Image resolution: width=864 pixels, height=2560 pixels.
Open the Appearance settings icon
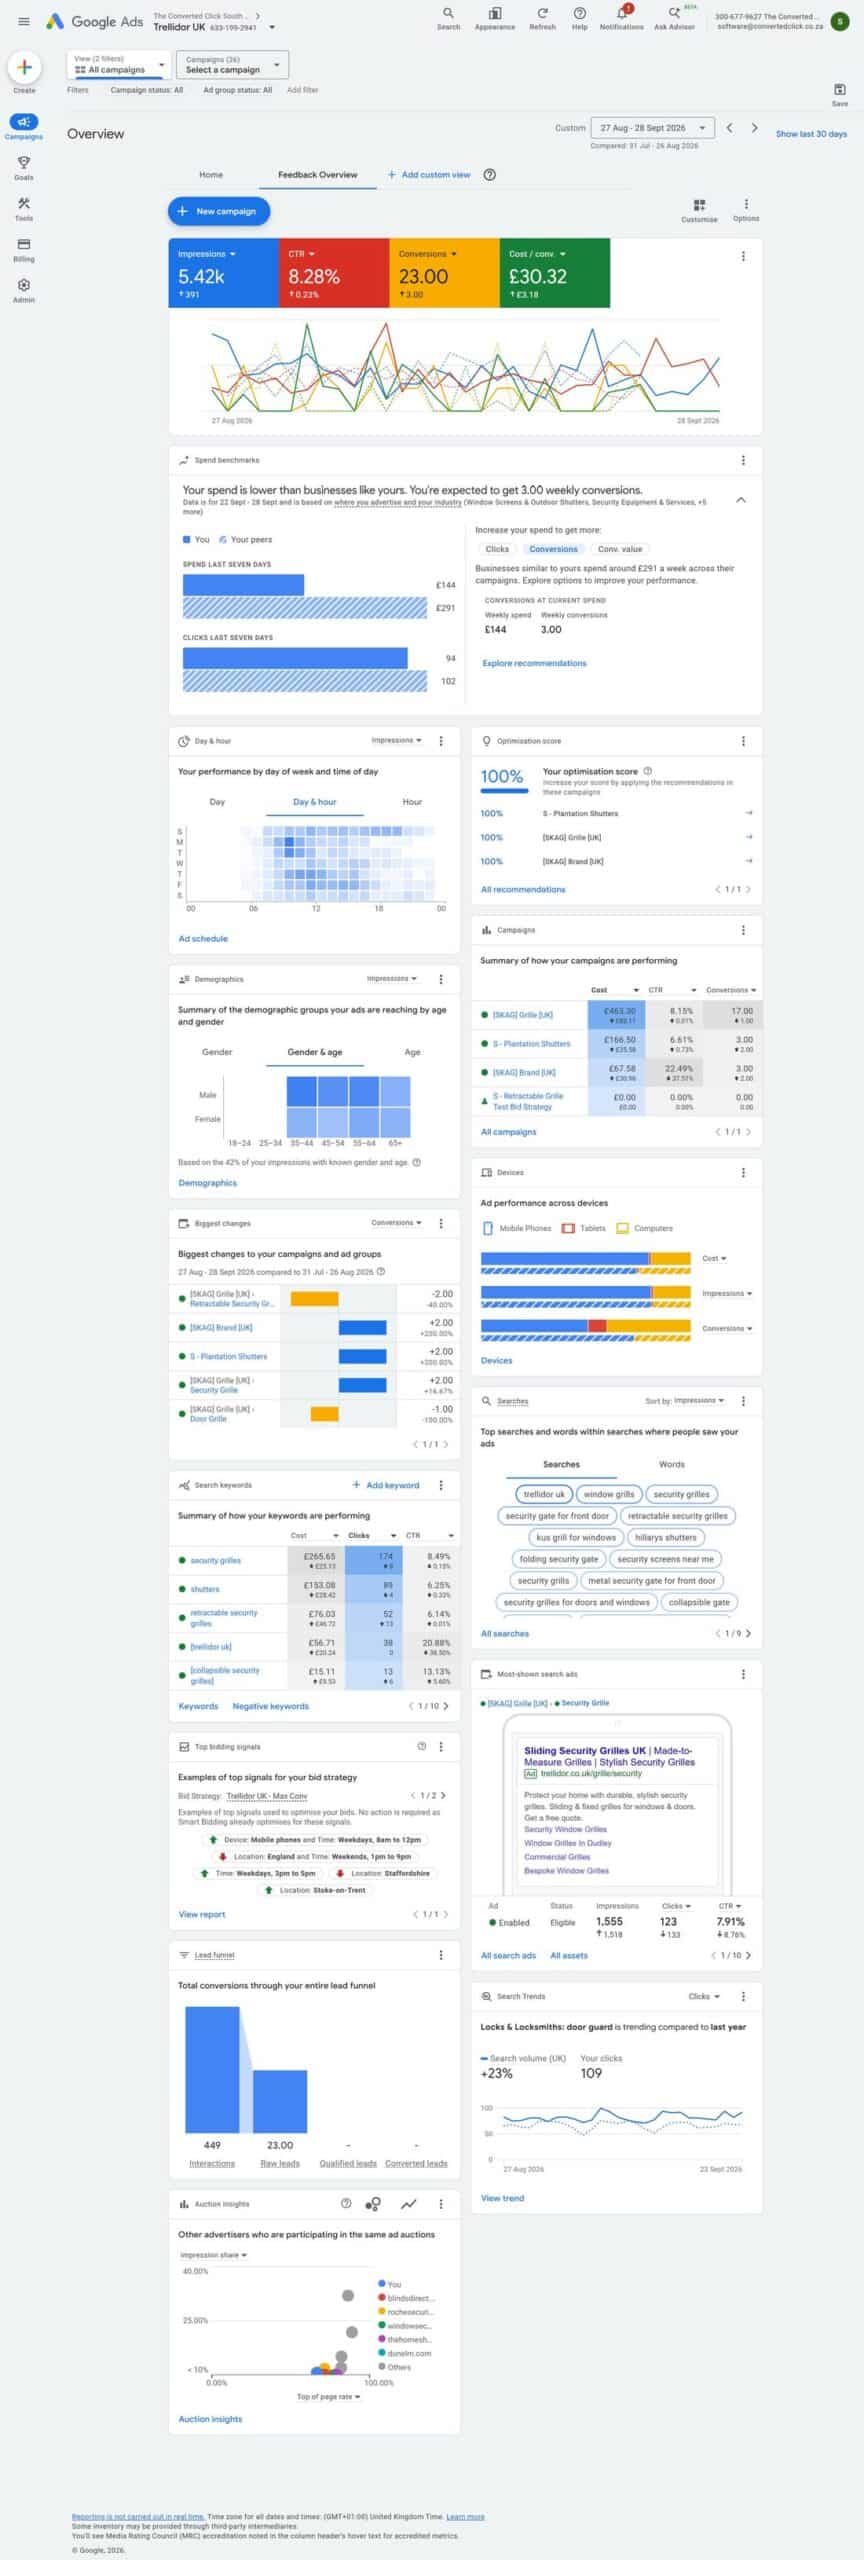pyautogui.click(x=494, y=14)
